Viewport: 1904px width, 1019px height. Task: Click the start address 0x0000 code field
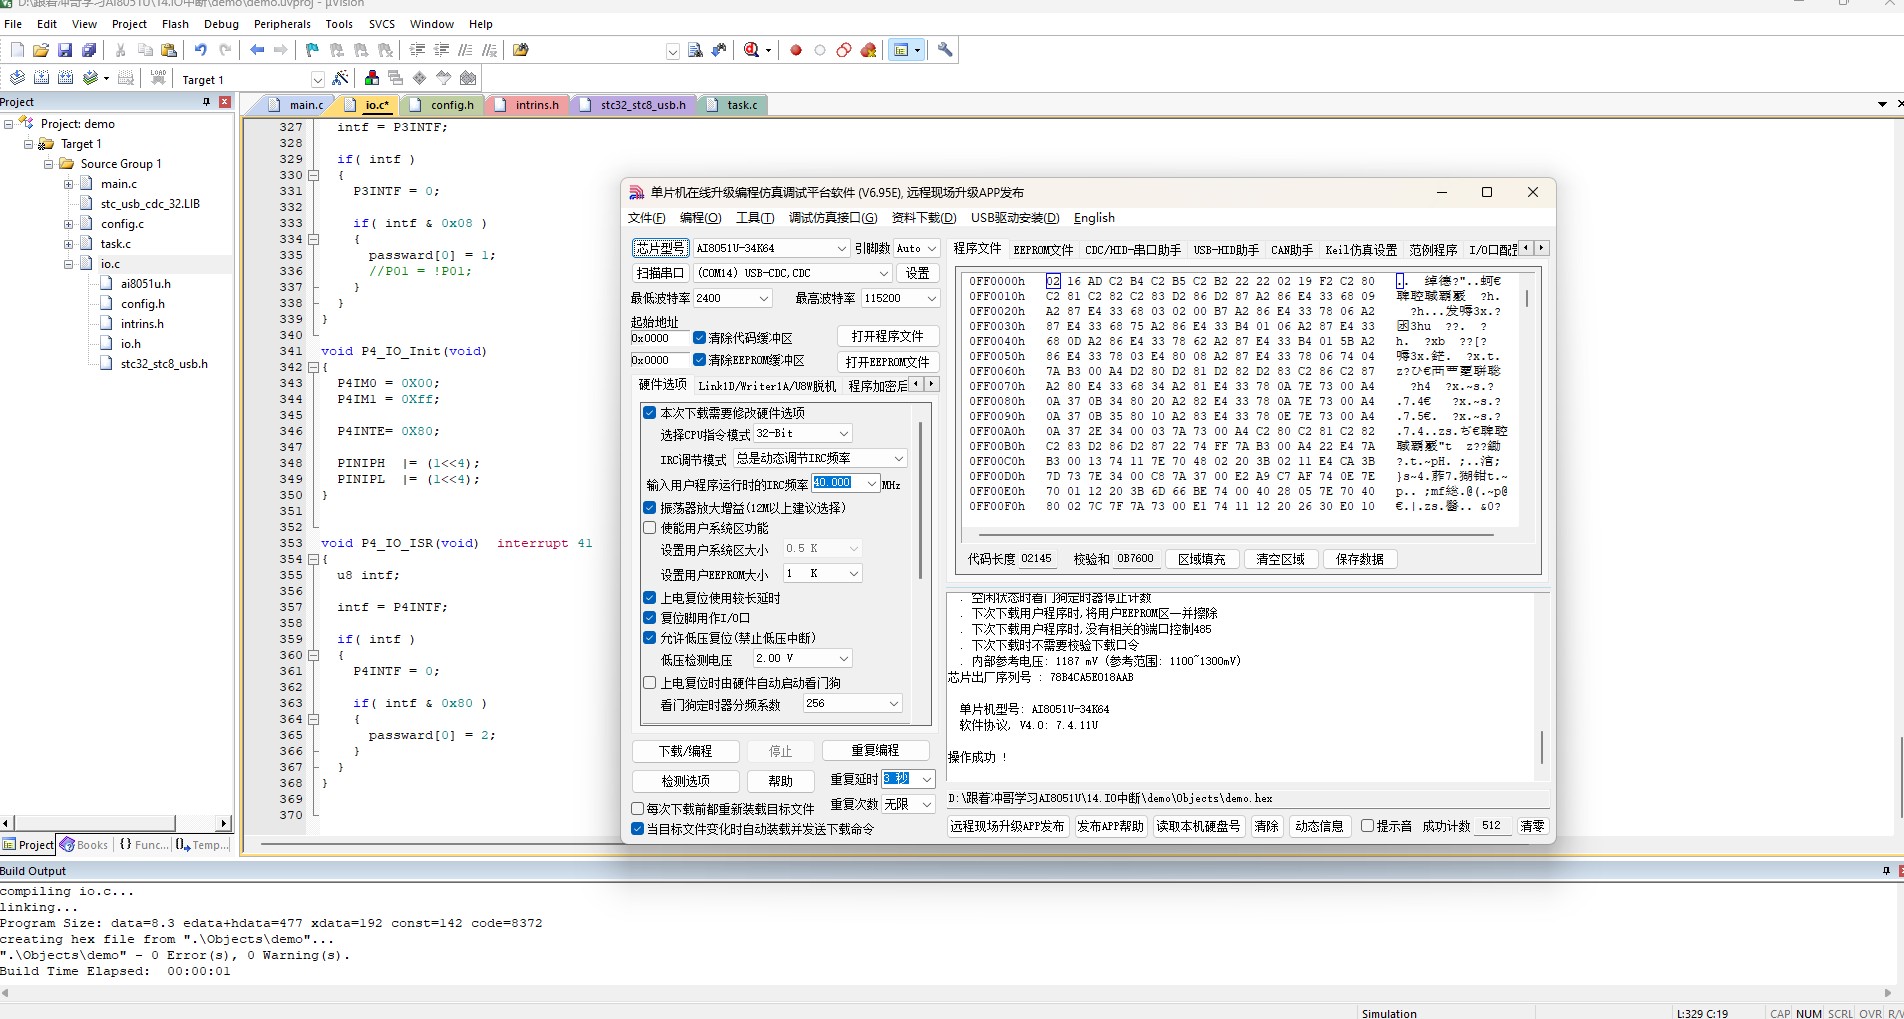pyautogui.click(x=659, y=338)
